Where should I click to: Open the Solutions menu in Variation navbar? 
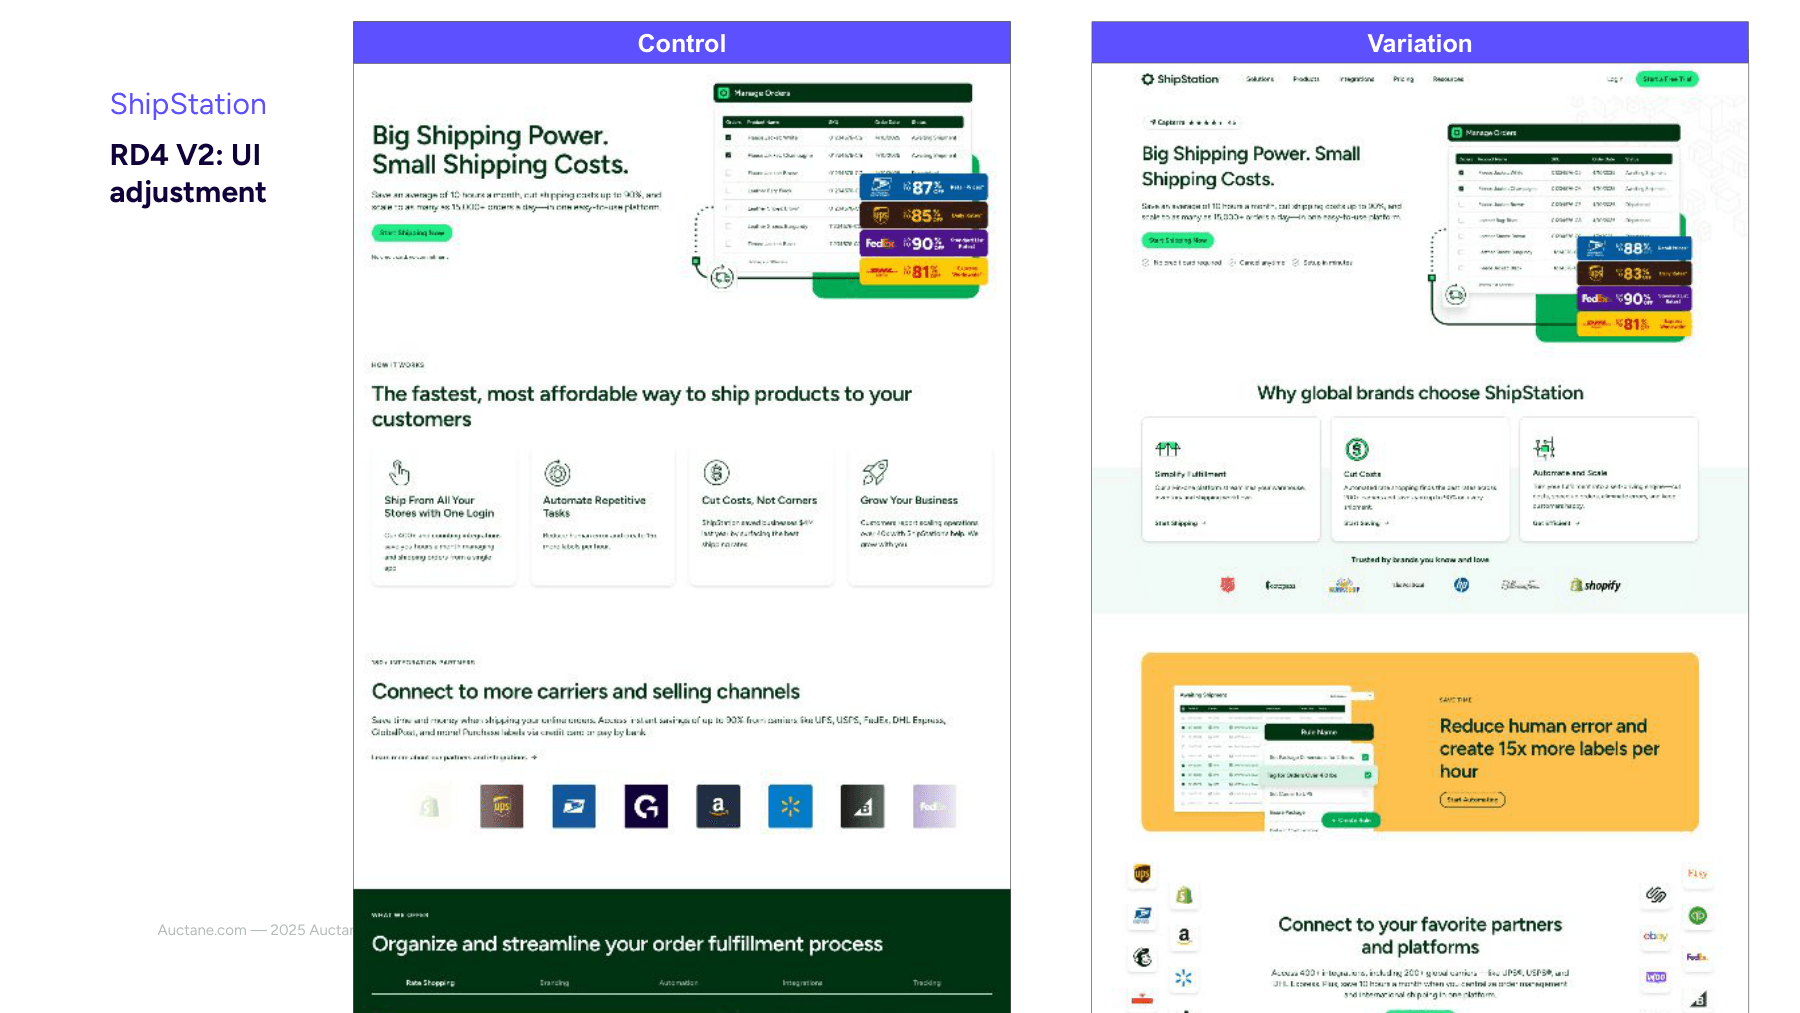tap(1260, 79)
